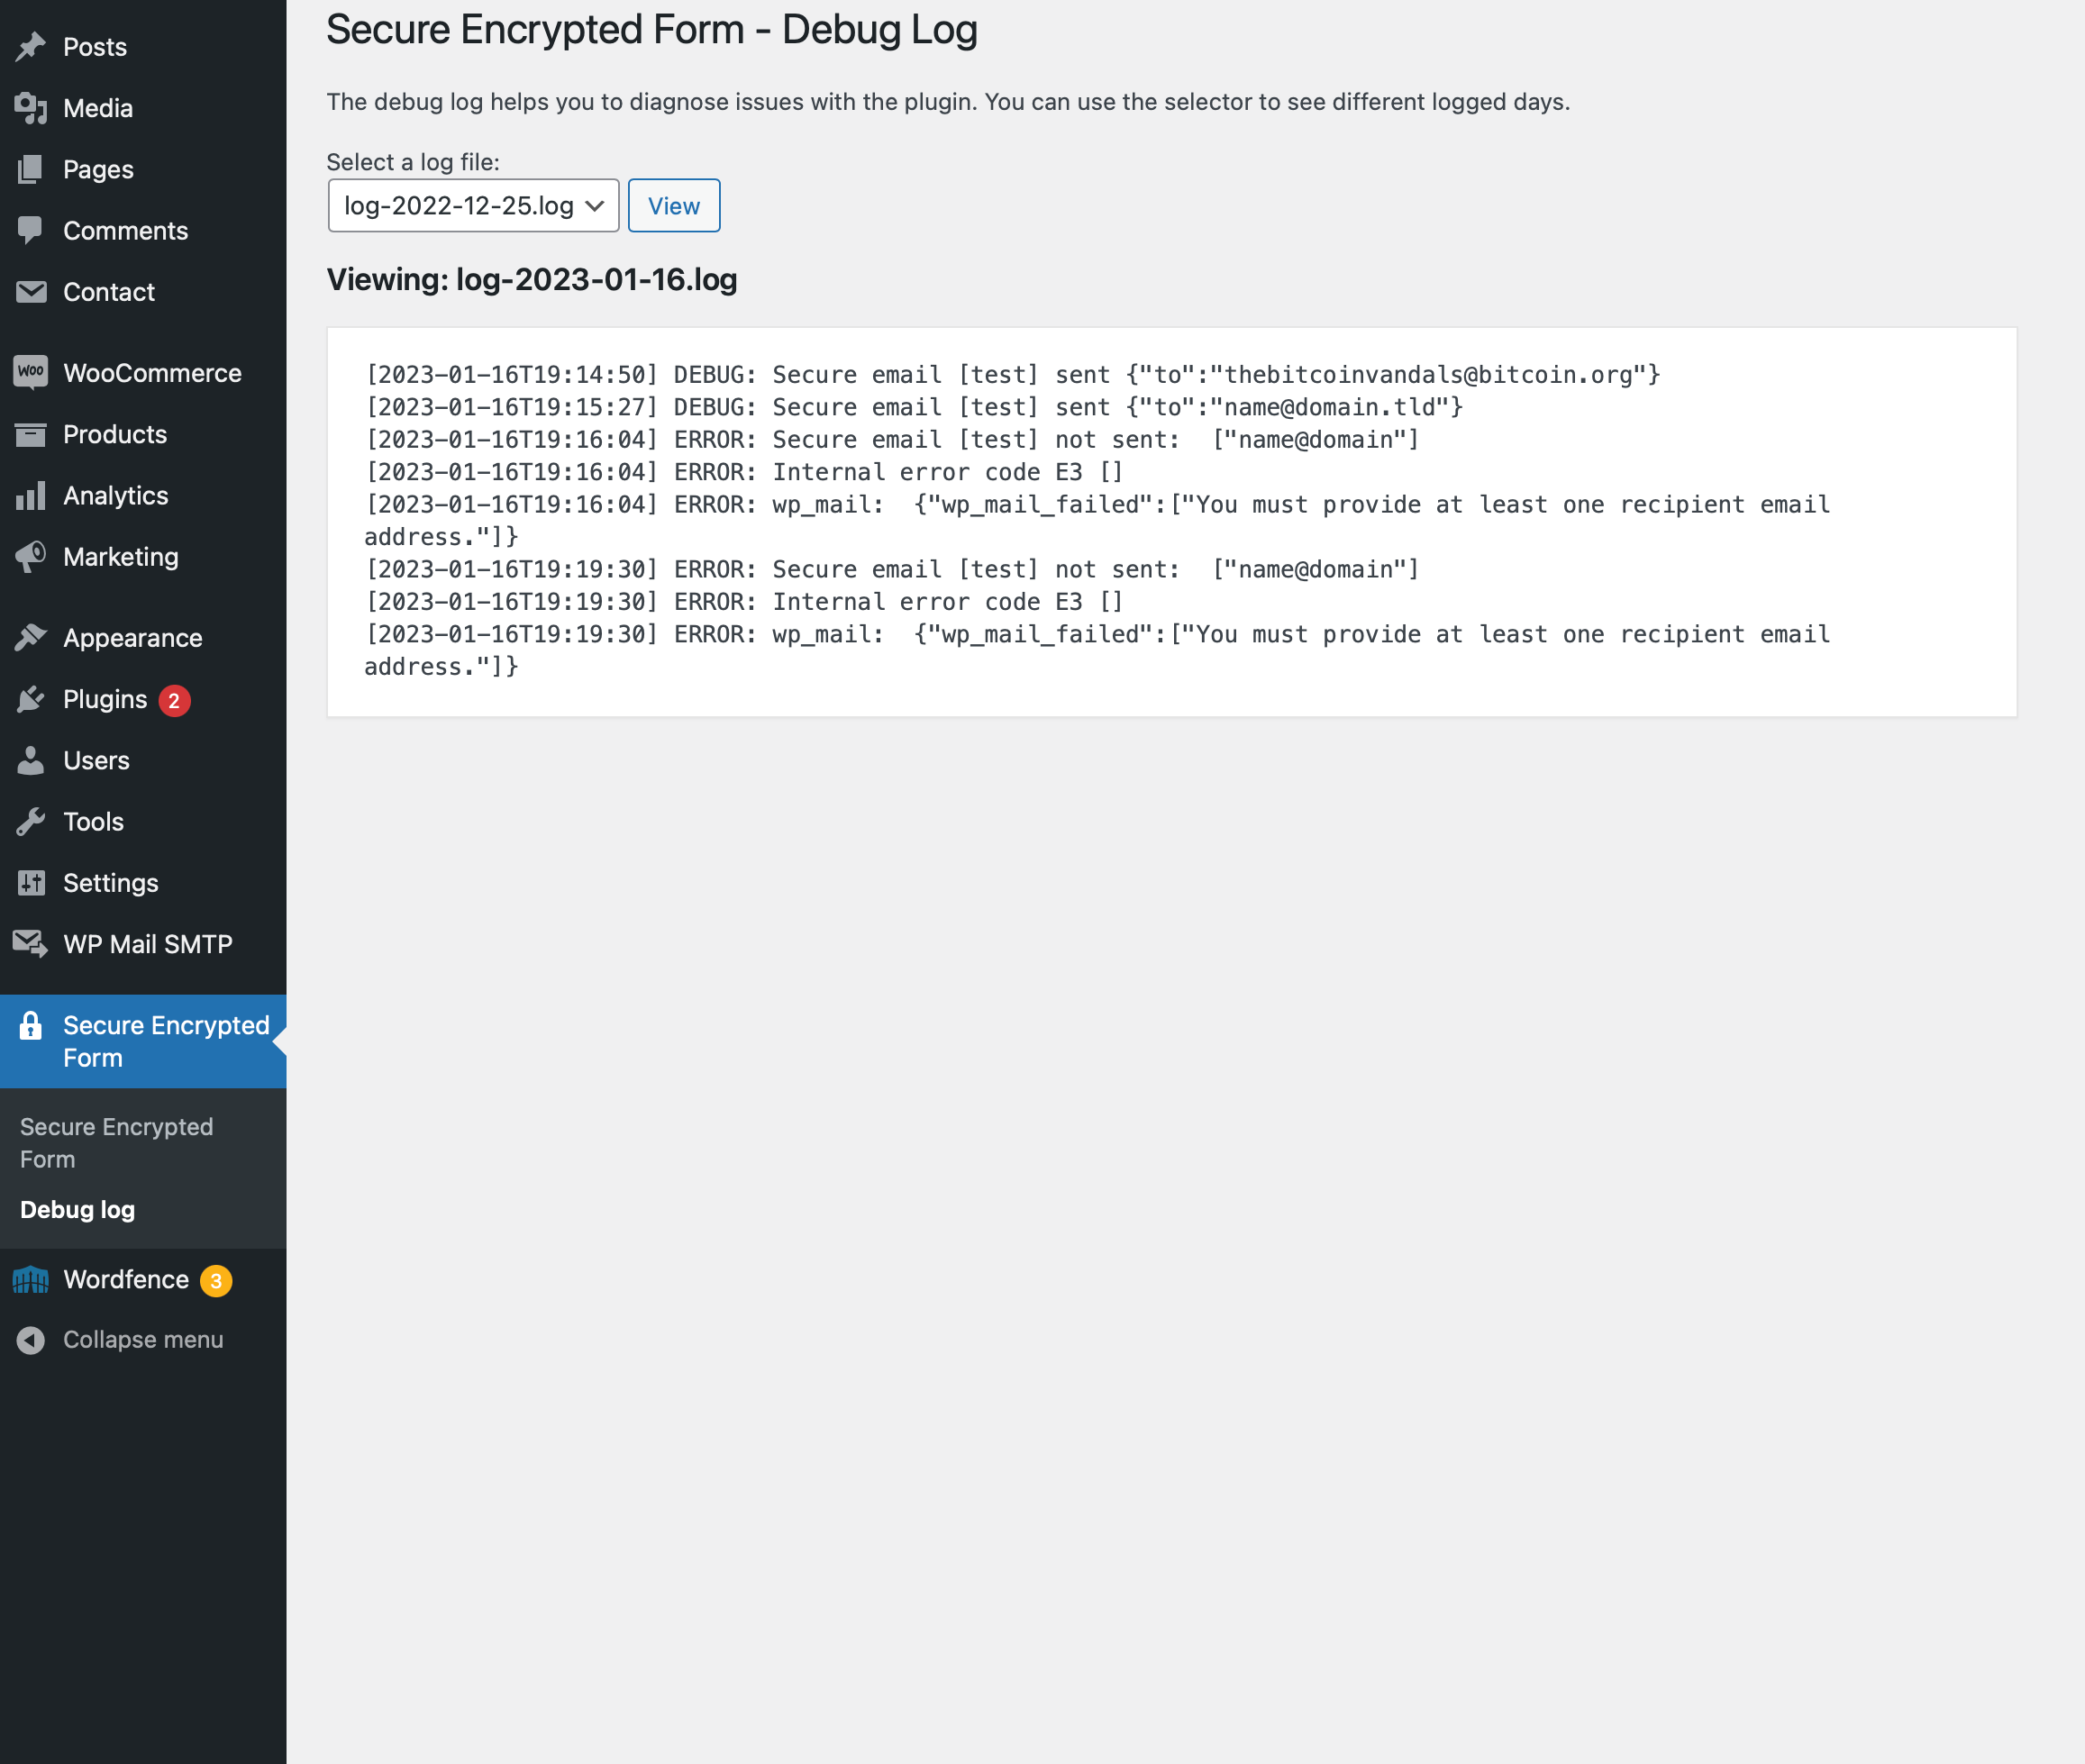This screenshot has height=1764, width=2085.
Task: Click the Wordfence shield icon
Action: click(x=31, y=1279)
